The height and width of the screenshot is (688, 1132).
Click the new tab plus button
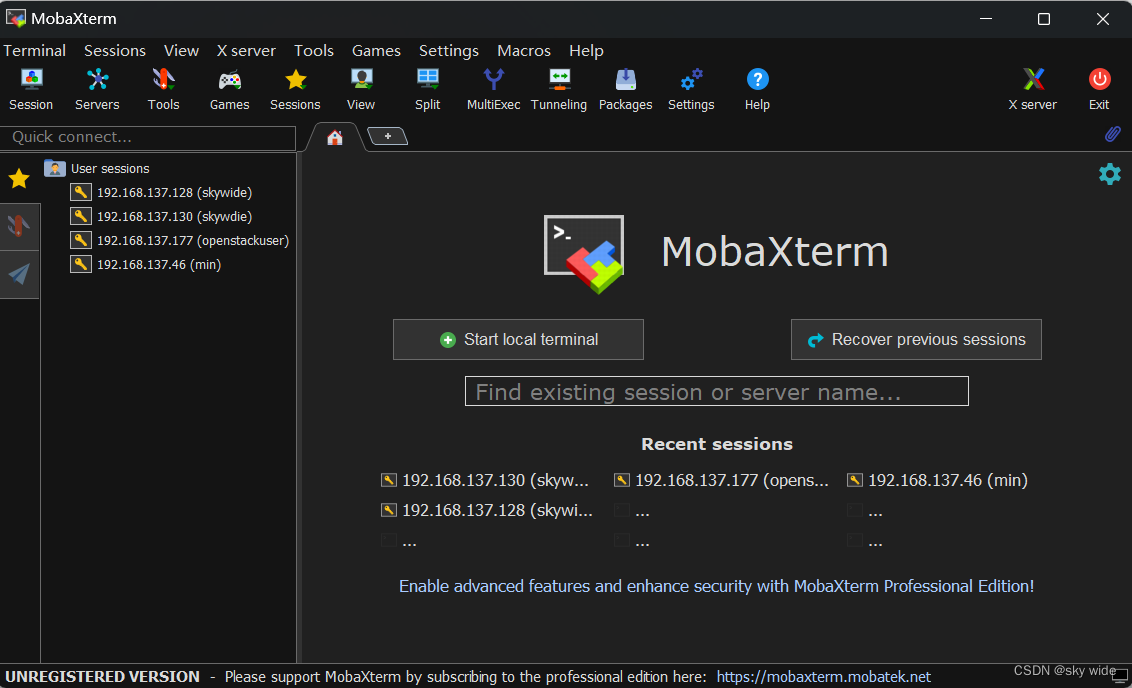coord(388,136)
